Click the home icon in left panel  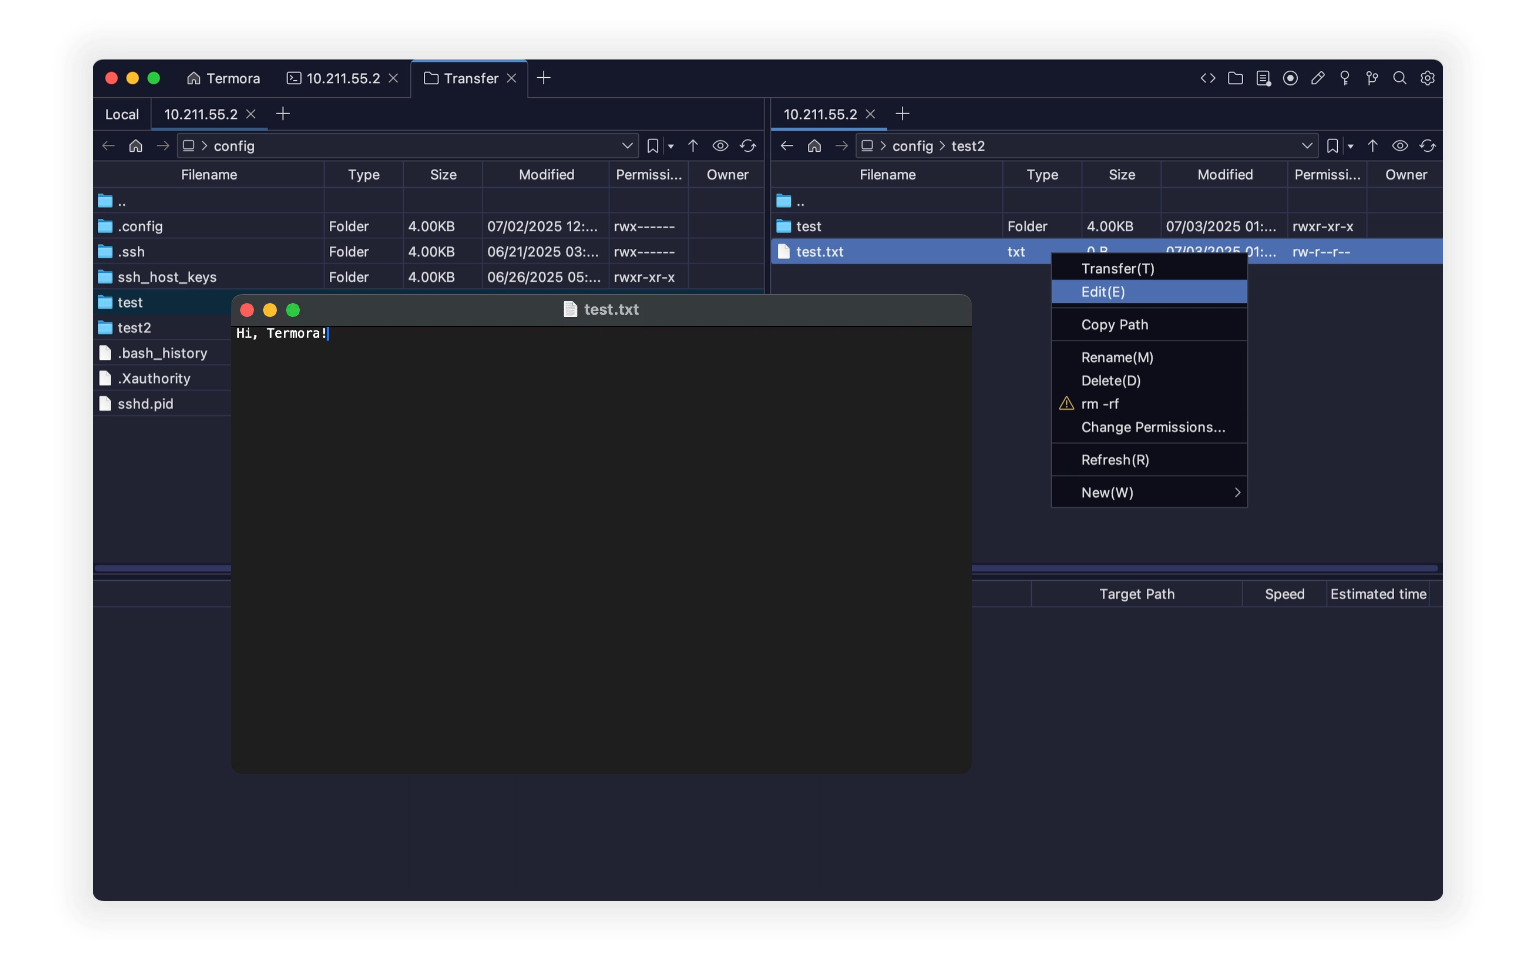click(x=136, y=146)
